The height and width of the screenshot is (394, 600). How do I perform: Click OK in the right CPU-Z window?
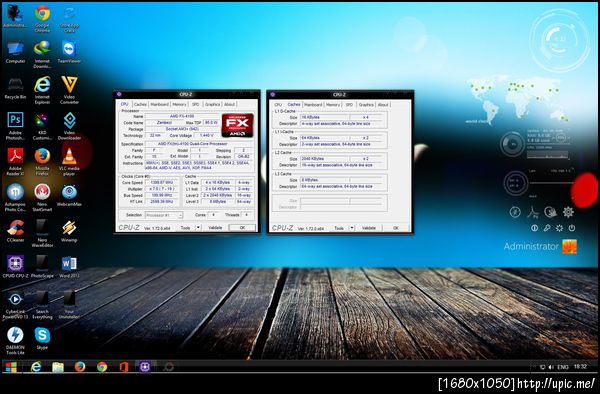[x=396, y=228]
